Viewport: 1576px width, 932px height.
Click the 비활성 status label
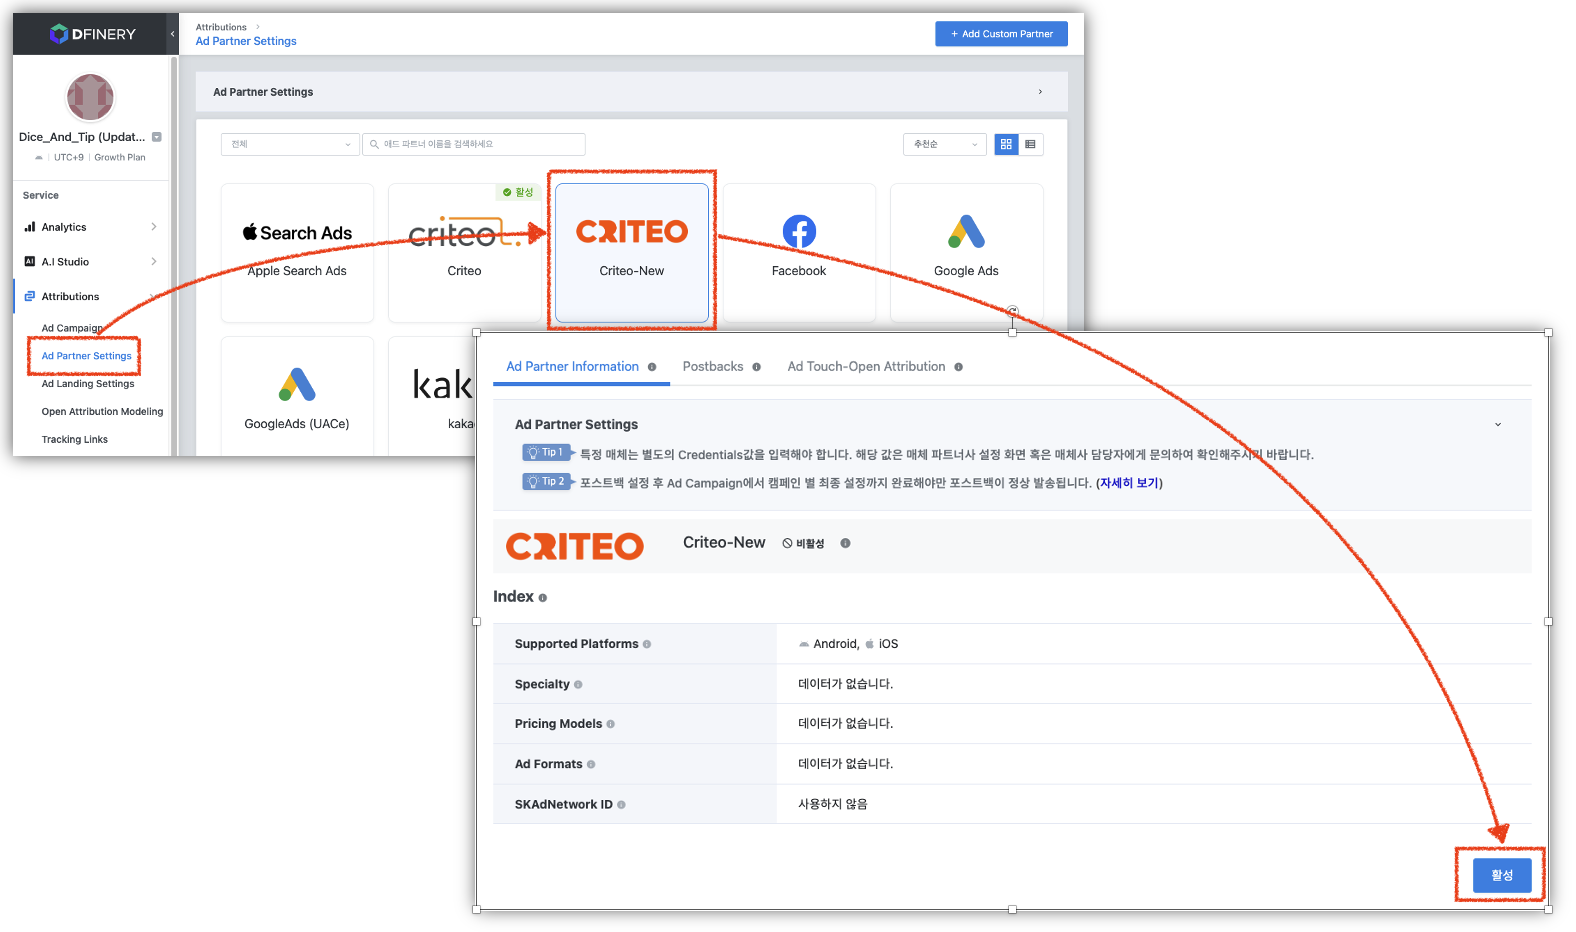(804, 544)
